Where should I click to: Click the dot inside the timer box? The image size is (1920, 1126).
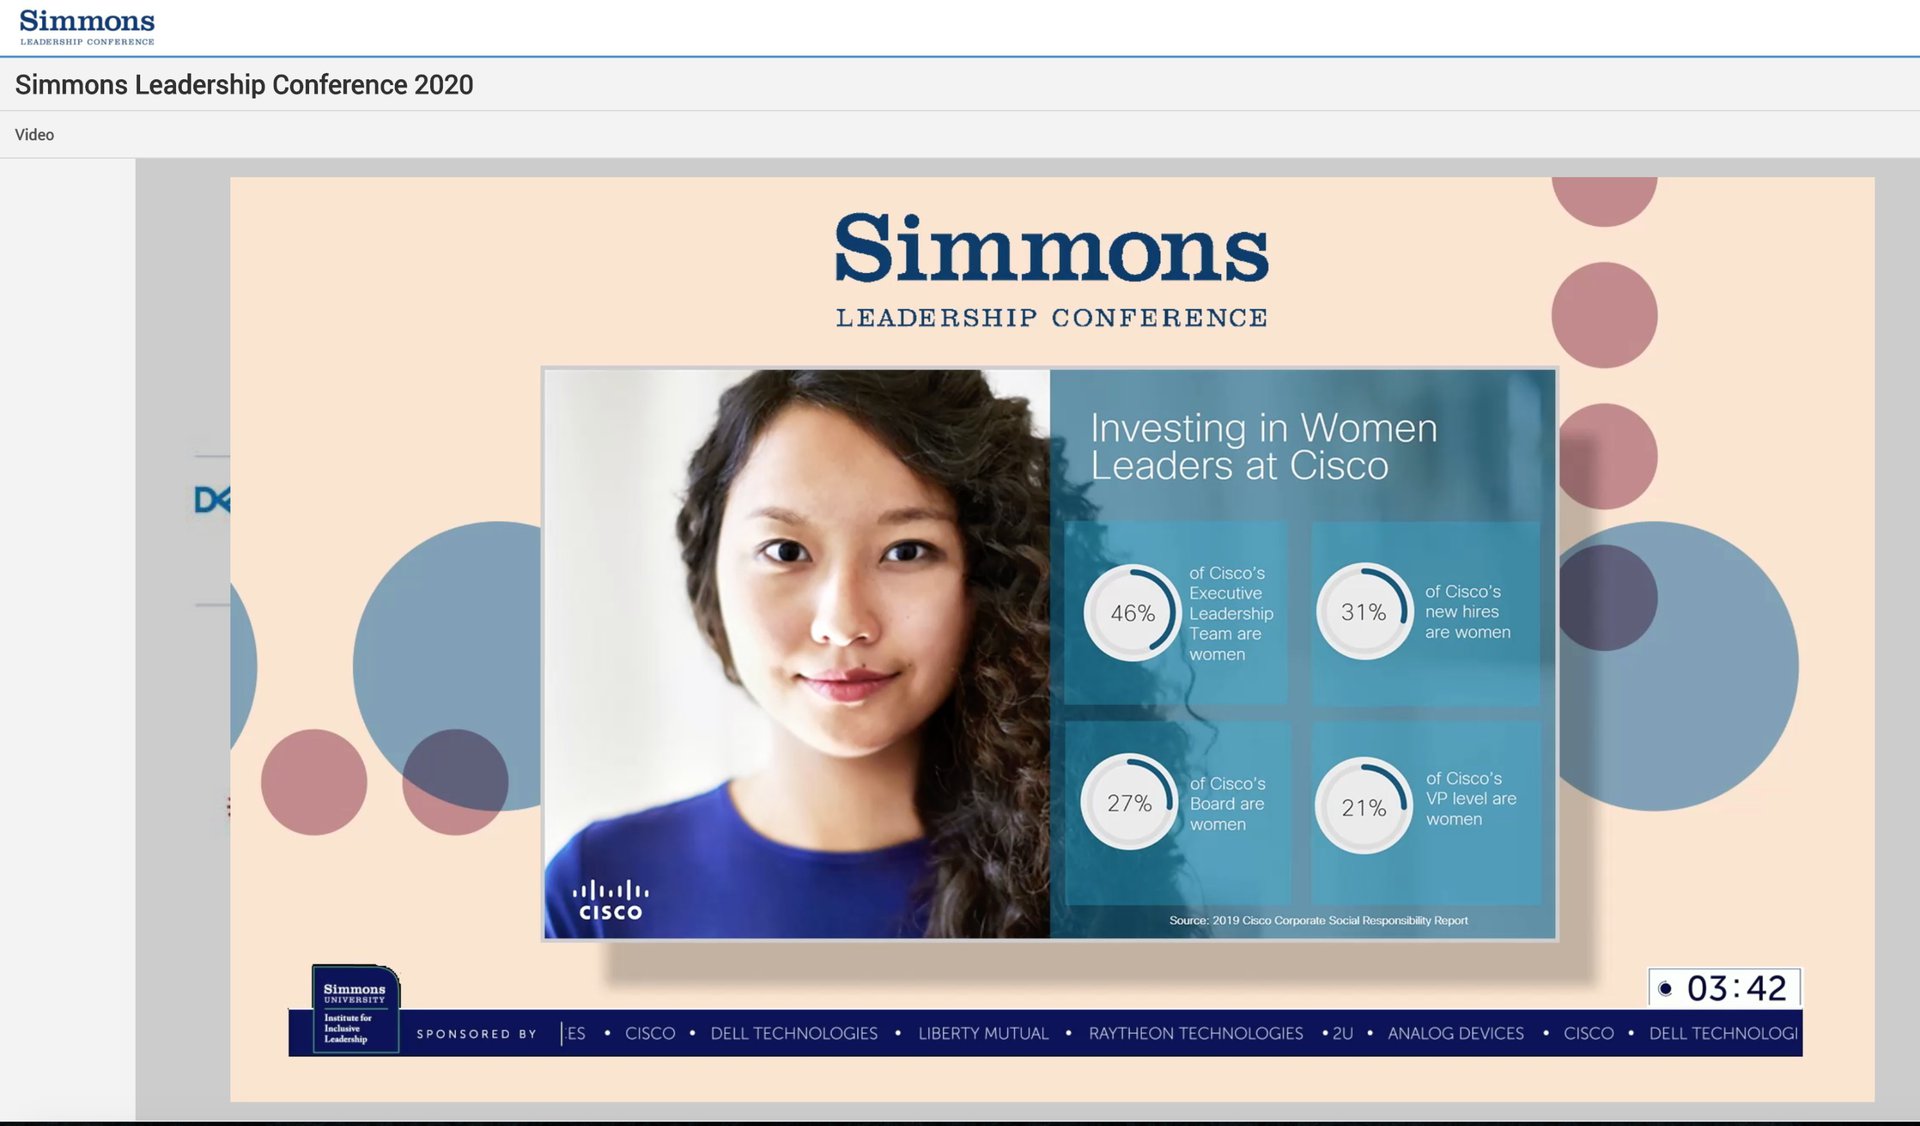pyautogui.click(x=1665, y=989)
